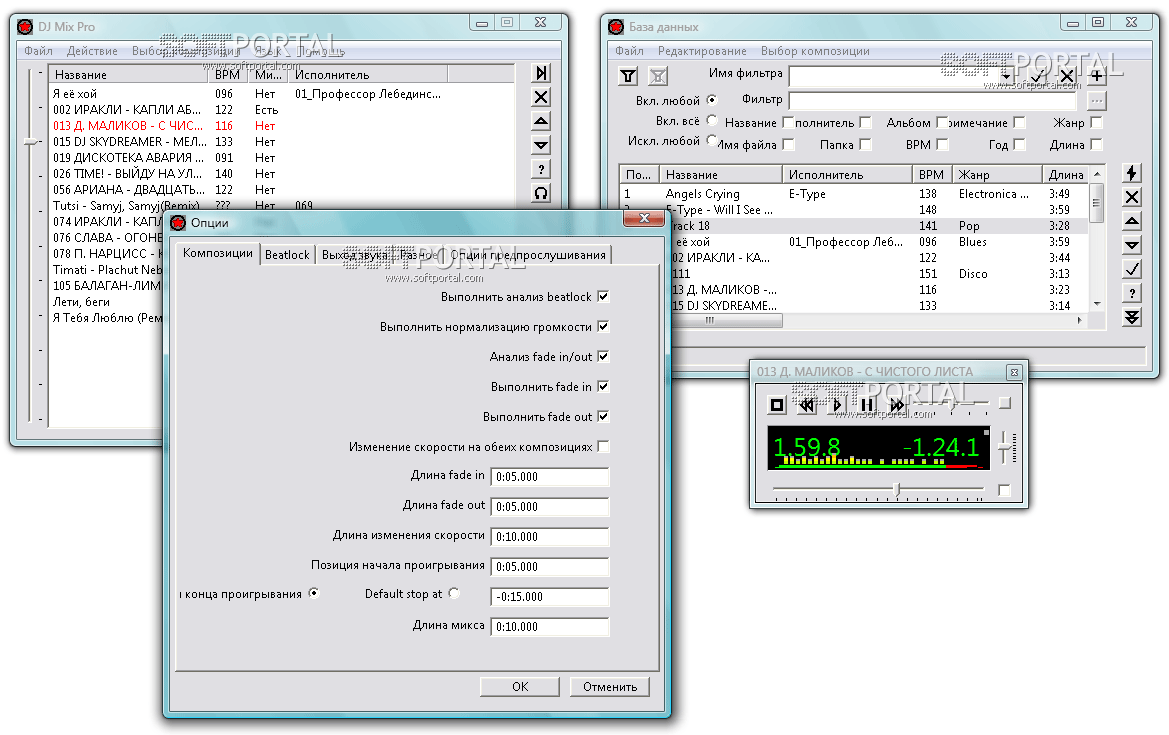
Task: Open 'Файл' menu in DJ Mix Pro
Action: [38, 51]
